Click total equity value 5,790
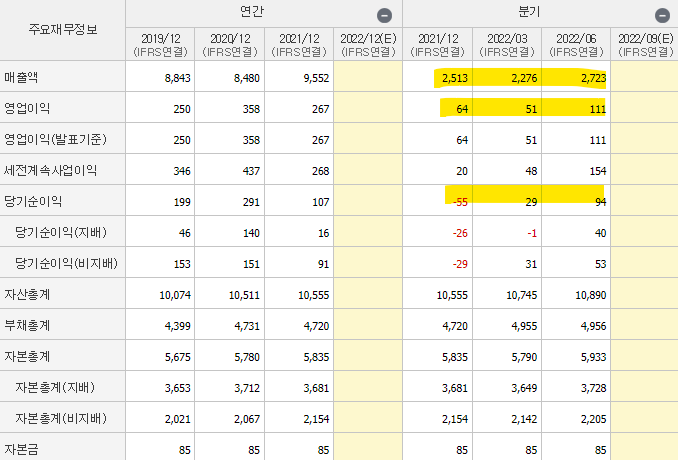Image resolution: width=678 pixels, height=460 pixels. coord(524,358)
